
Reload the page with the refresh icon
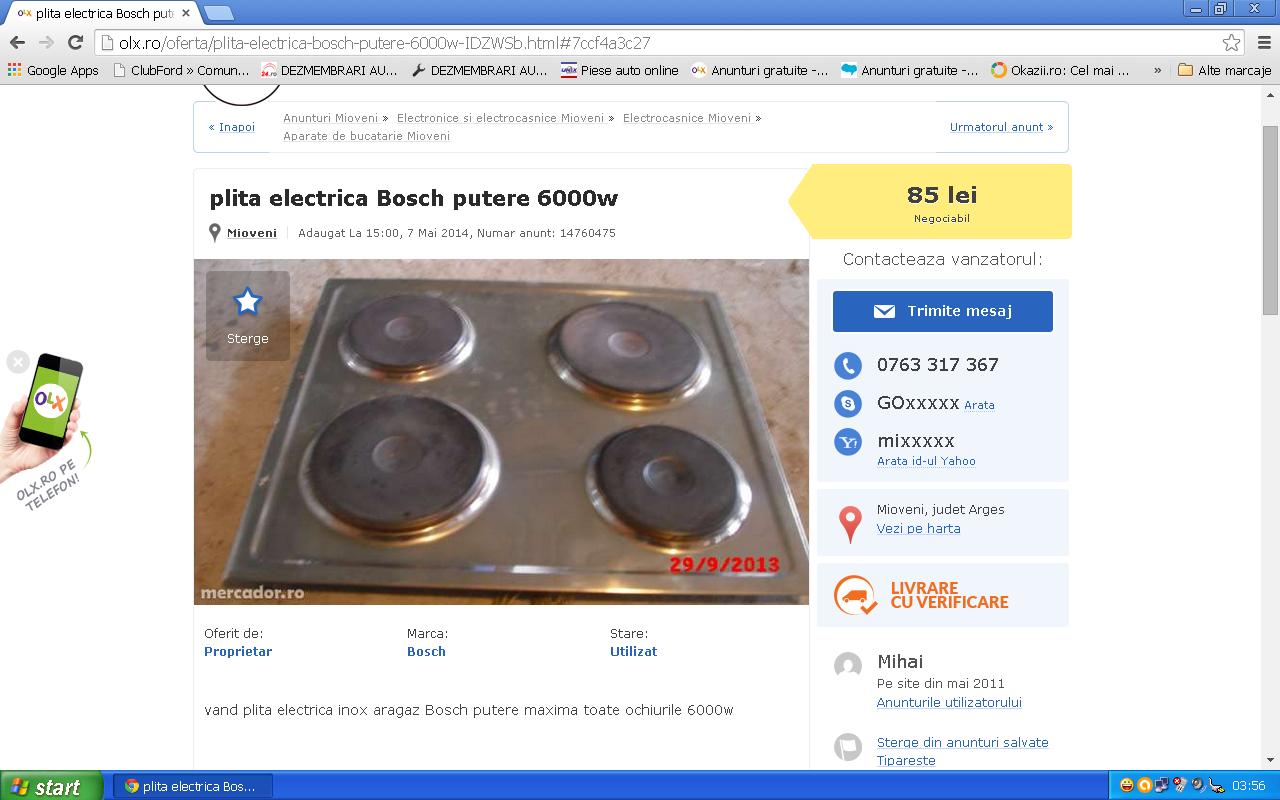click(75, 42)
